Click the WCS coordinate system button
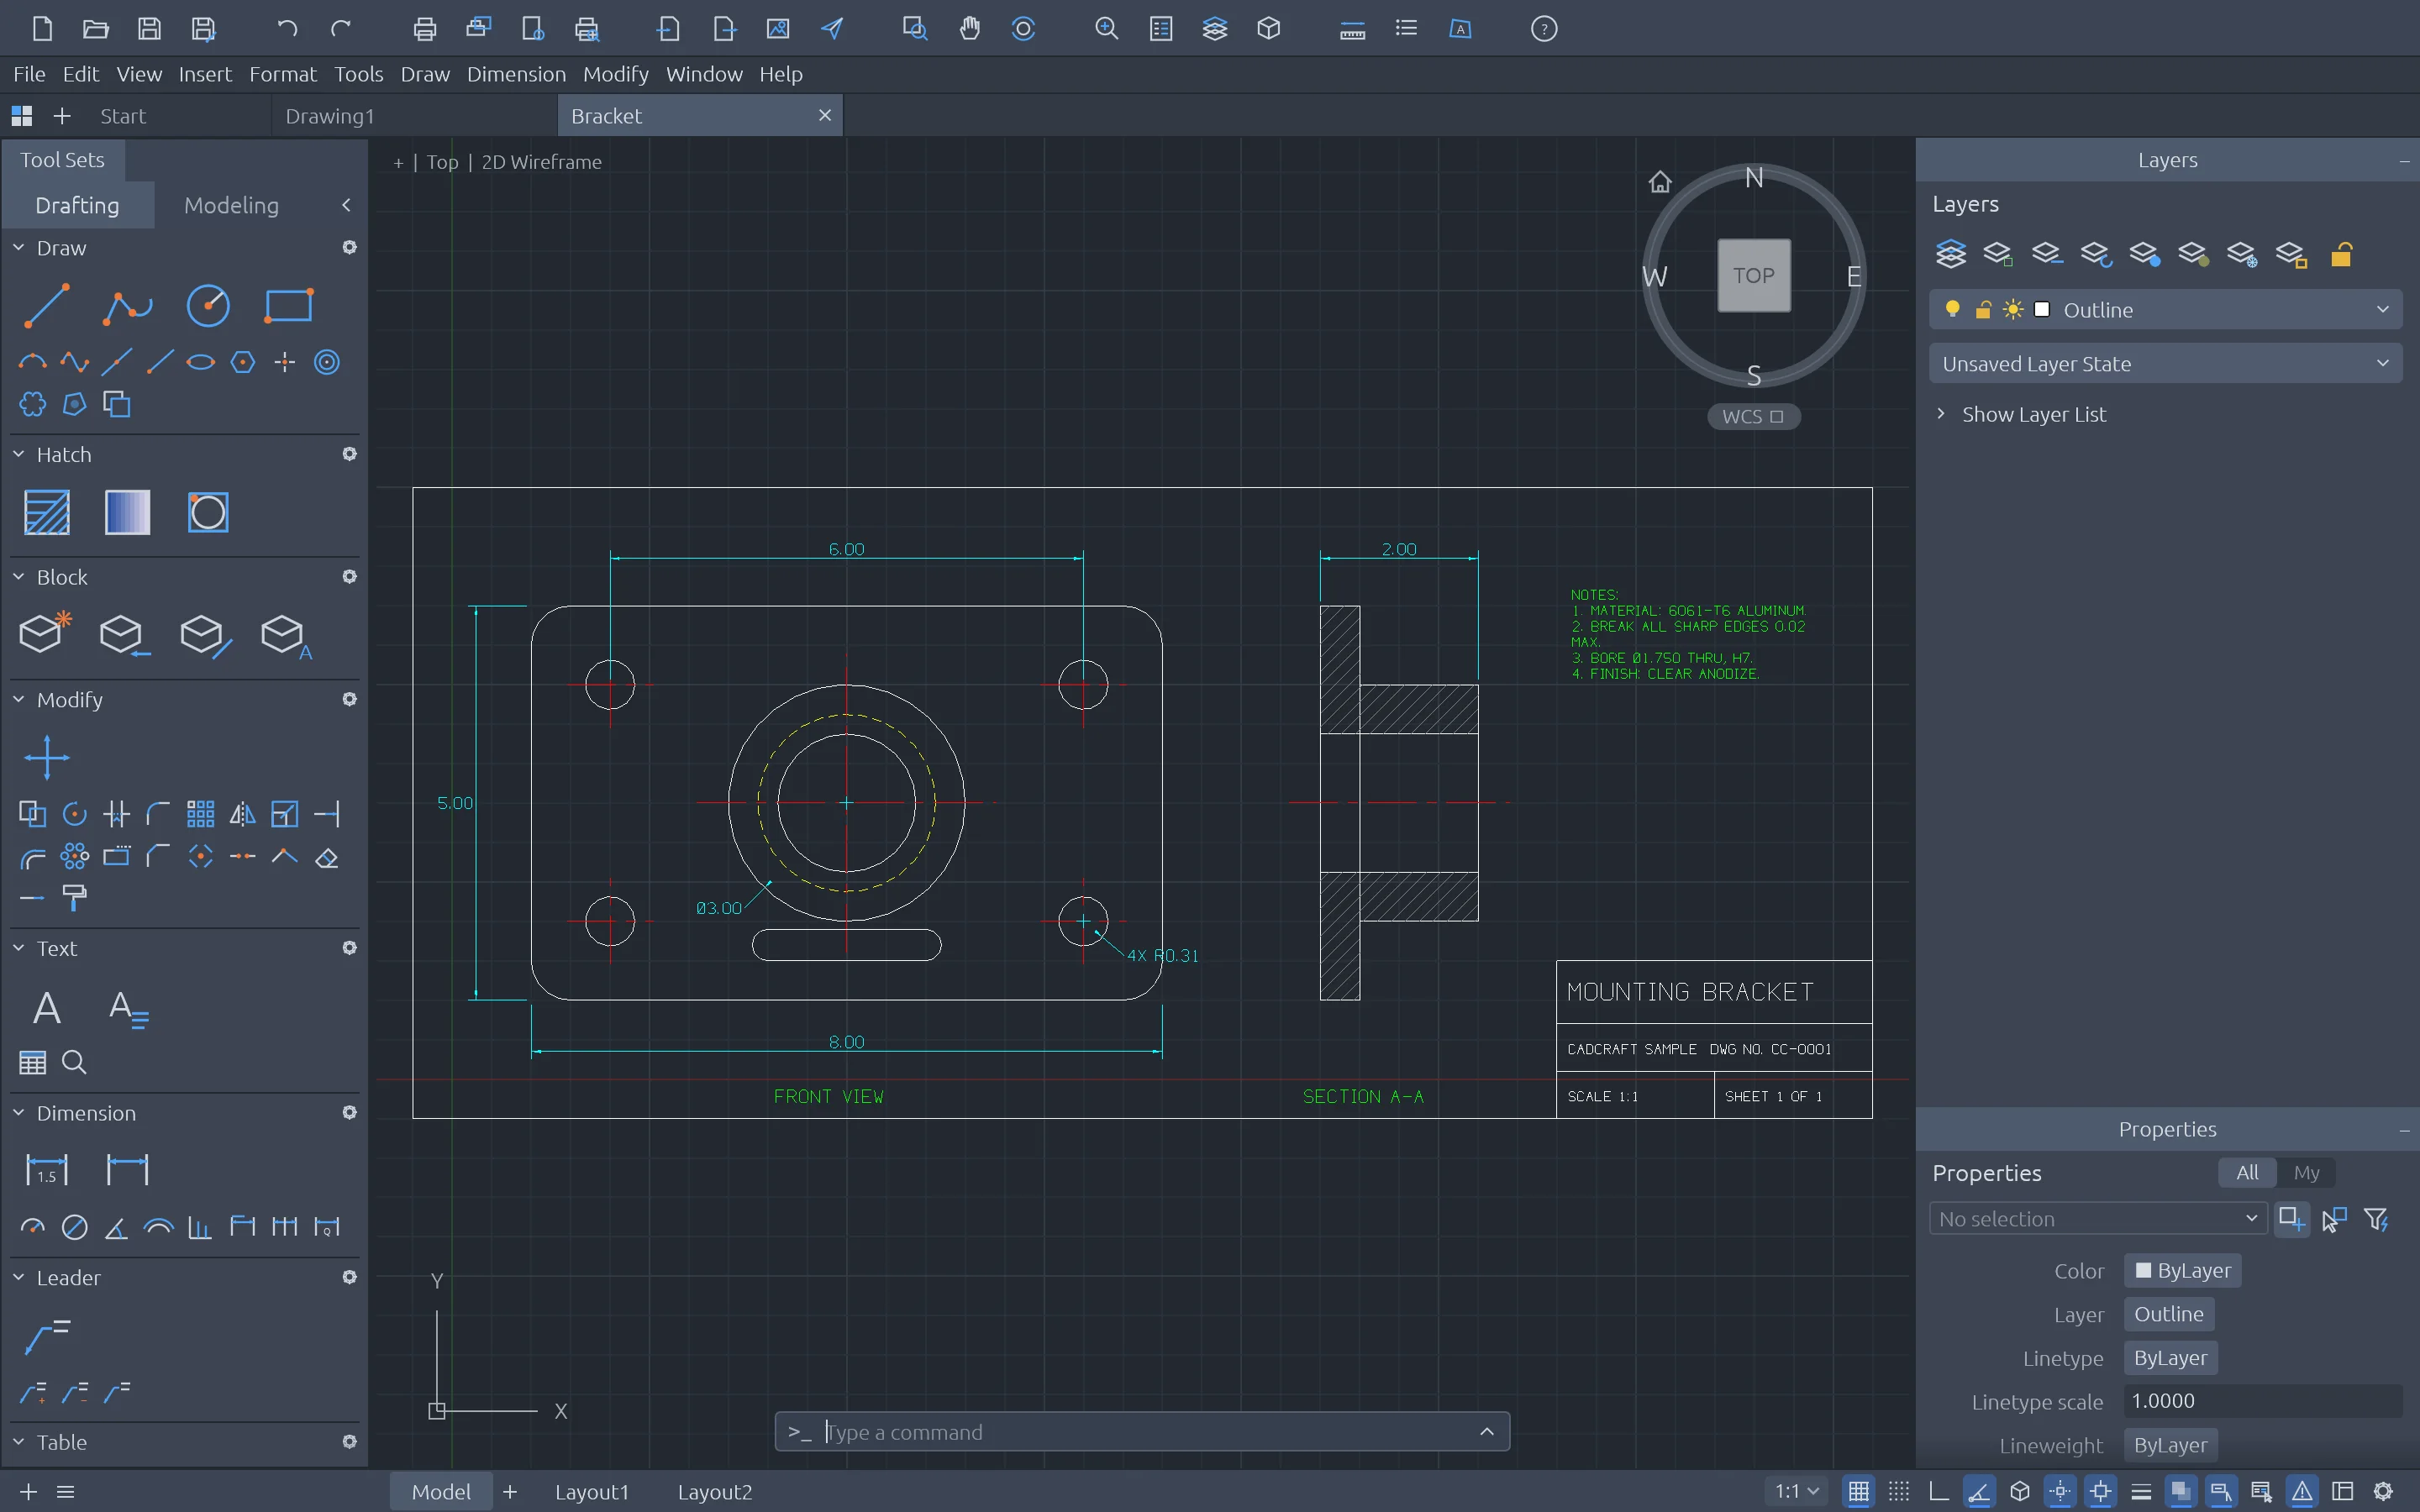This screenshot has width=2420, height=1512. click(1753, 416)
